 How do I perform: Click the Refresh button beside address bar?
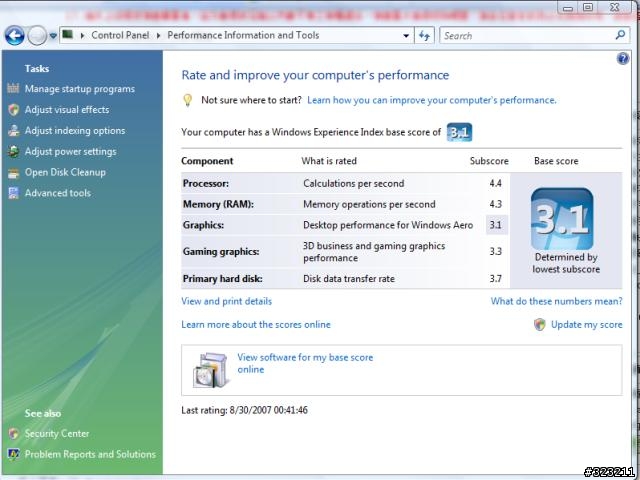pos(424,36)
